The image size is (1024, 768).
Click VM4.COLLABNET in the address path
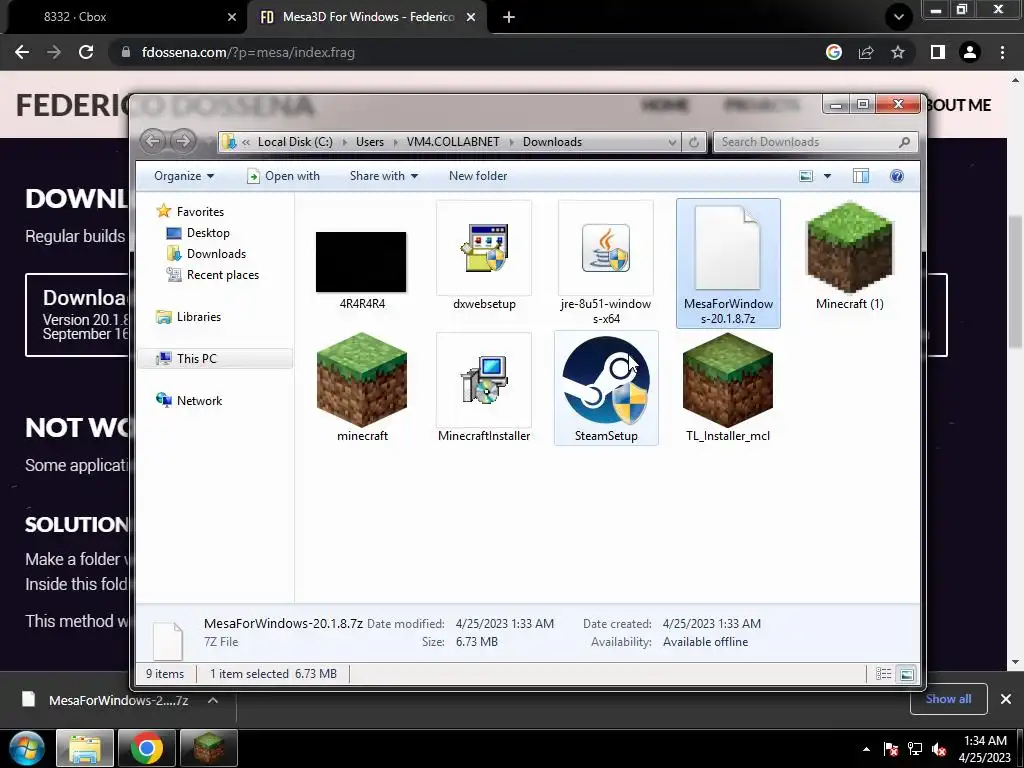pos(453,142)
